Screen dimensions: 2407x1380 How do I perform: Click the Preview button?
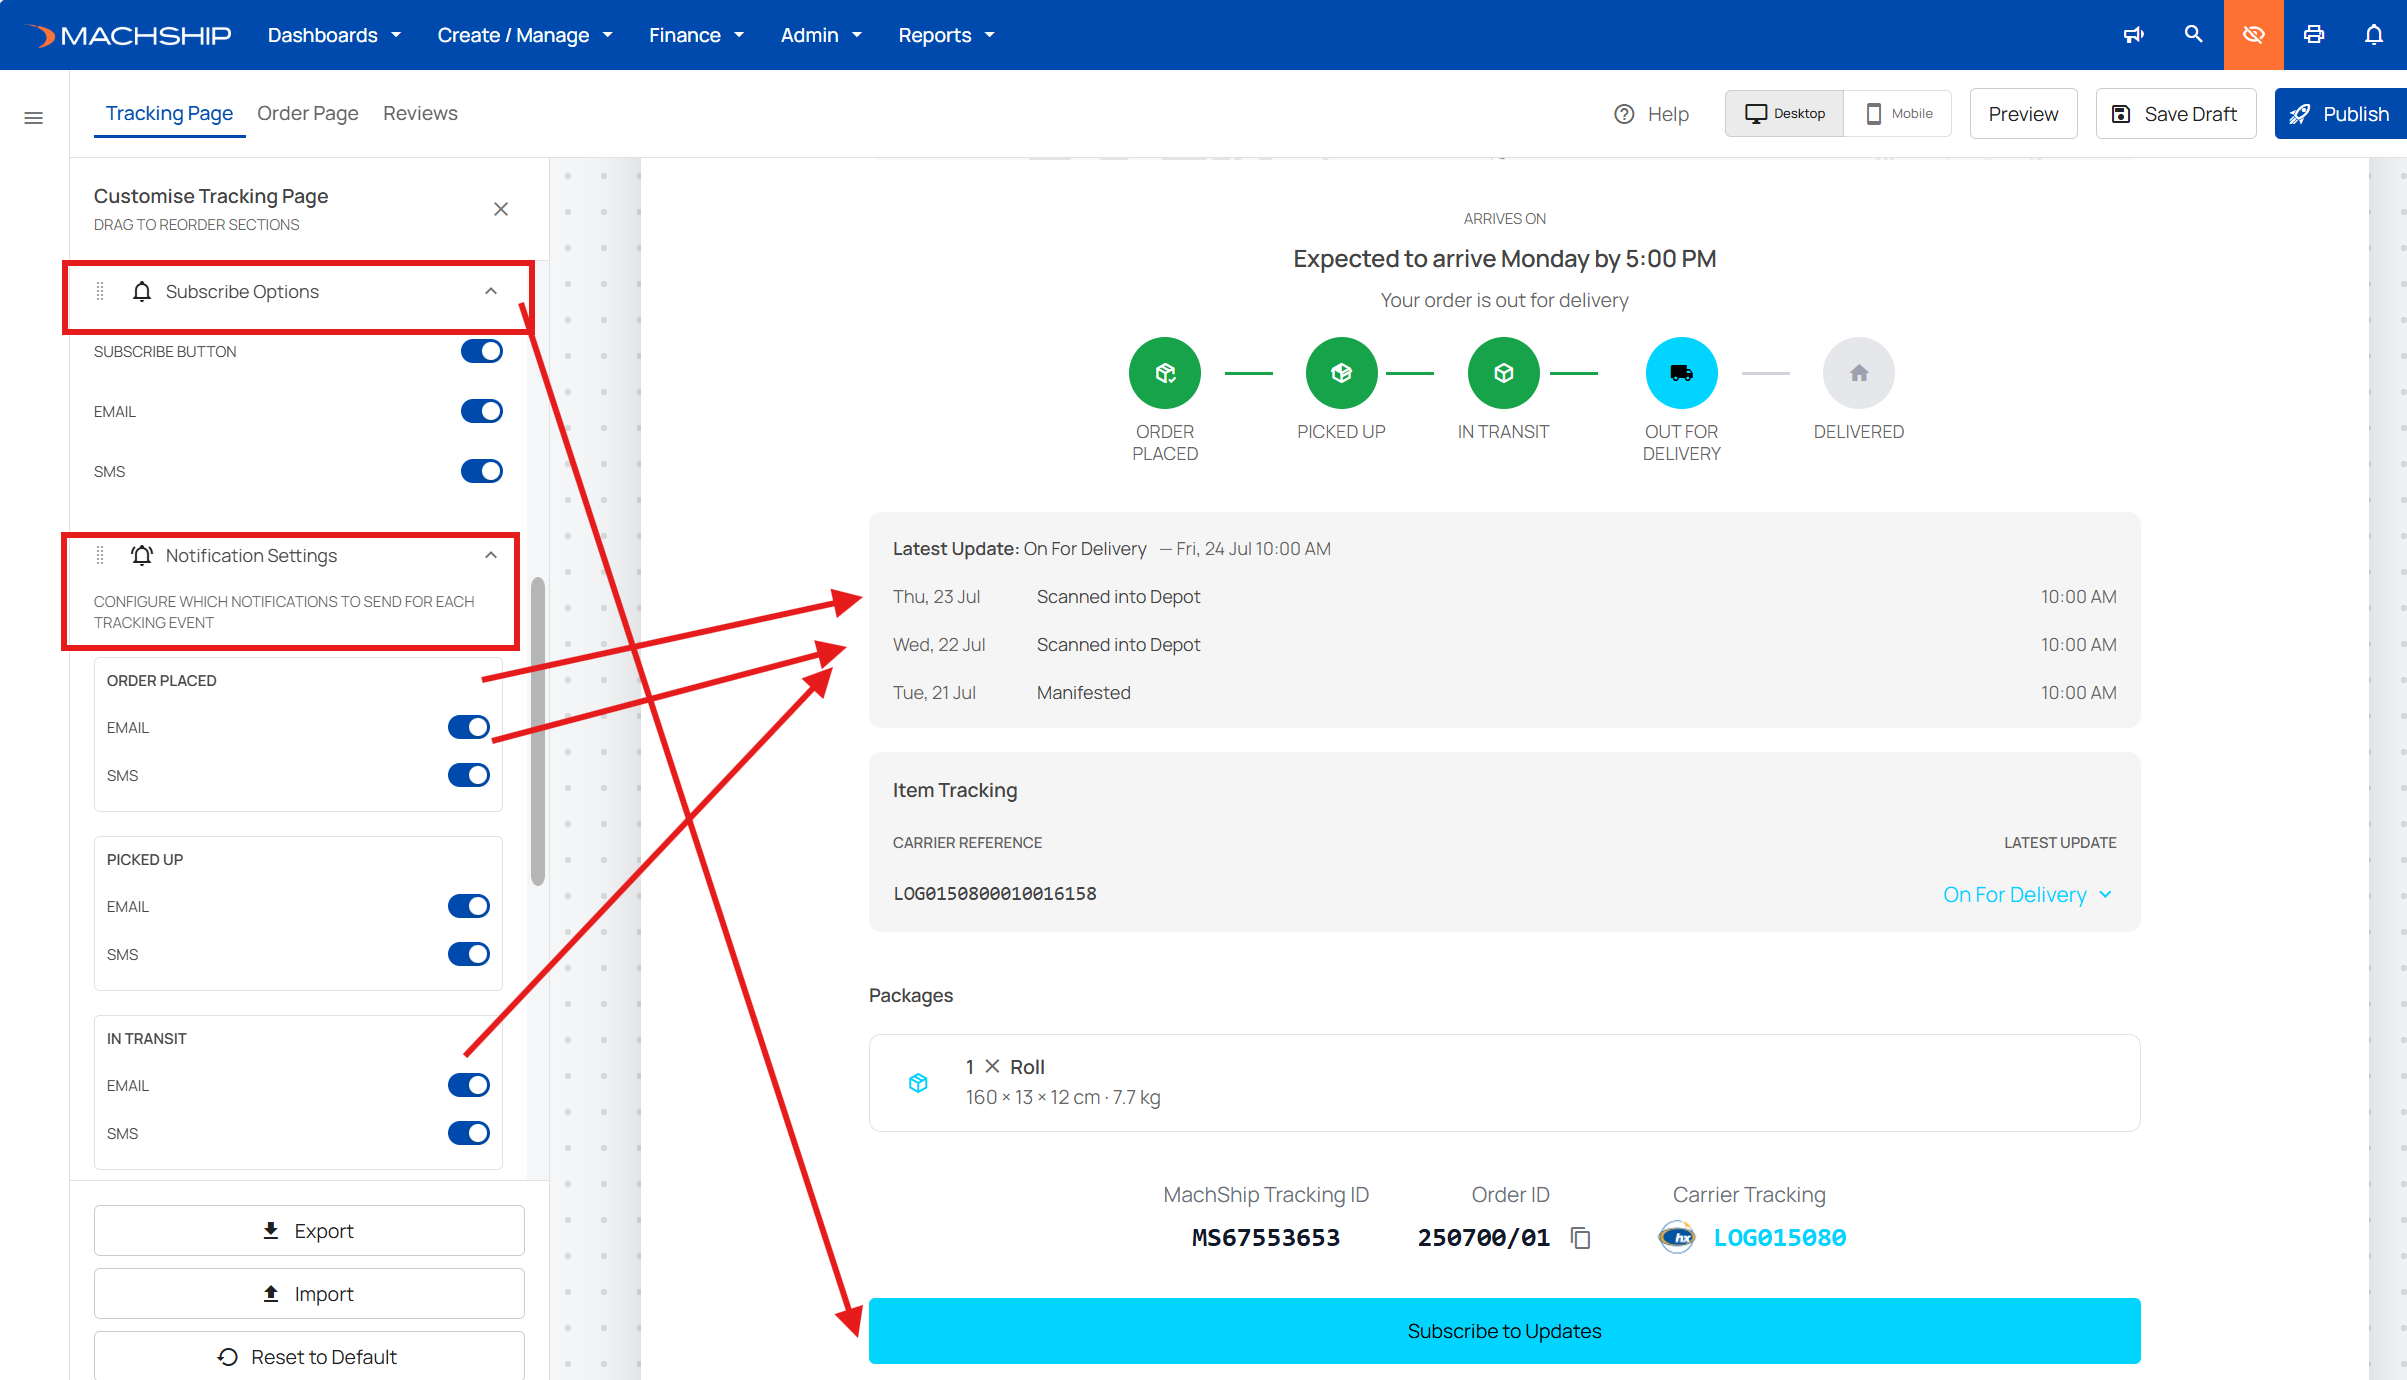[2023, 114]
